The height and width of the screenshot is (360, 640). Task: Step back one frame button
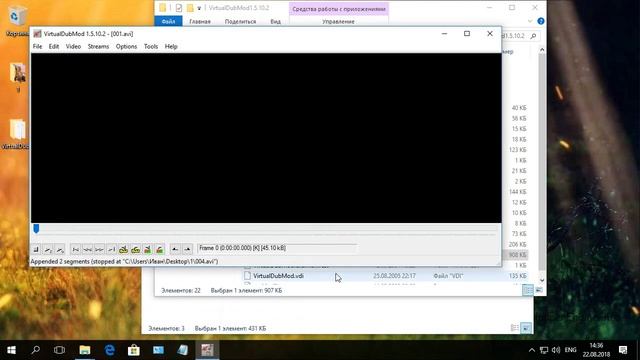click(x=87, y=249)
